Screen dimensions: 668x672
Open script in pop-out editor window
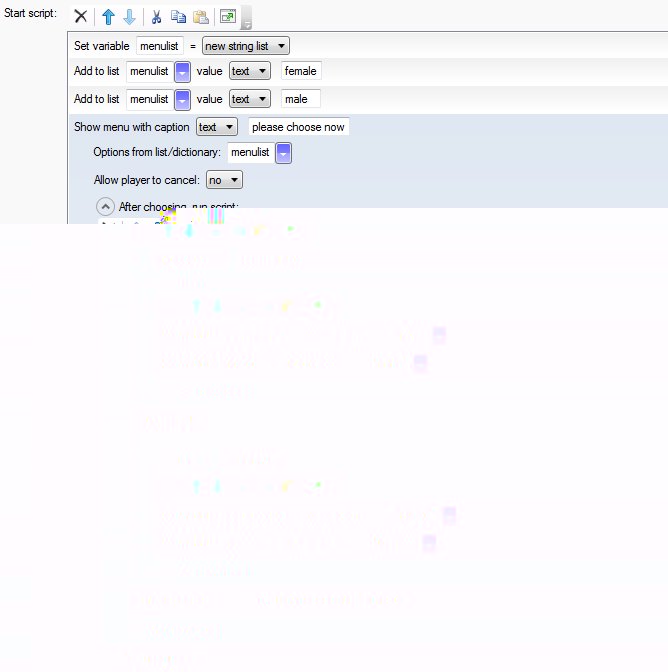tap(227, 17)
